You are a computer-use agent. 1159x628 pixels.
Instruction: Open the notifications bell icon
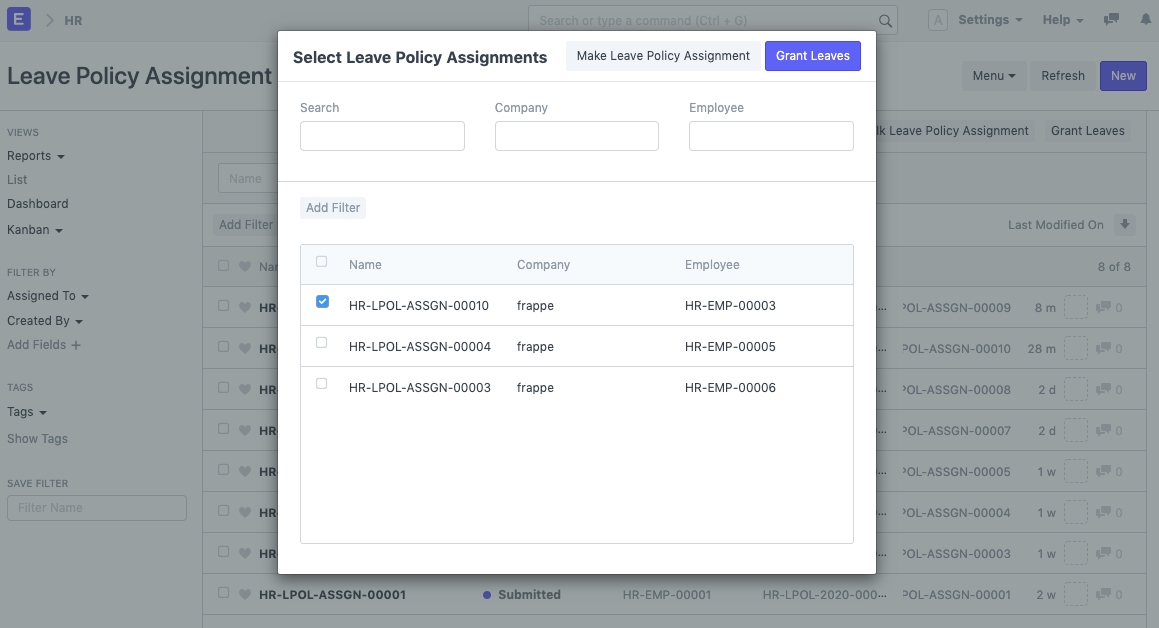point(1145,20)
